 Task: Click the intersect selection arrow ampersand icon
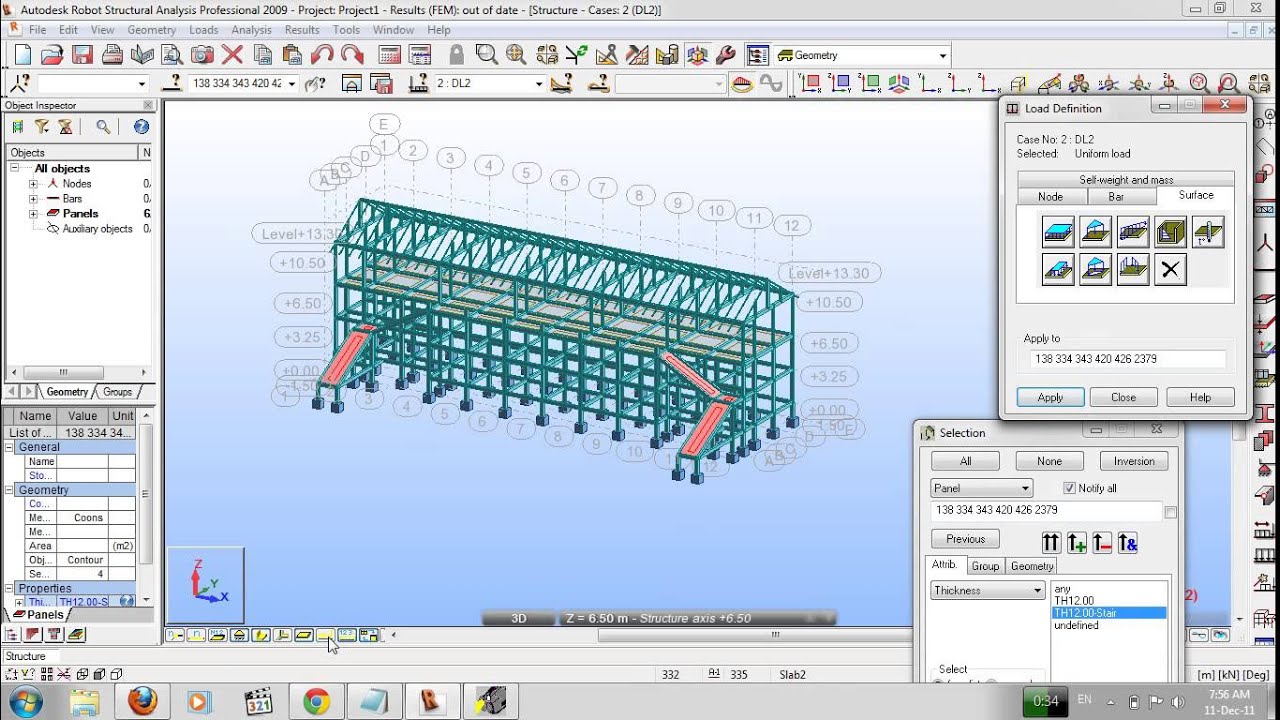1128,542
